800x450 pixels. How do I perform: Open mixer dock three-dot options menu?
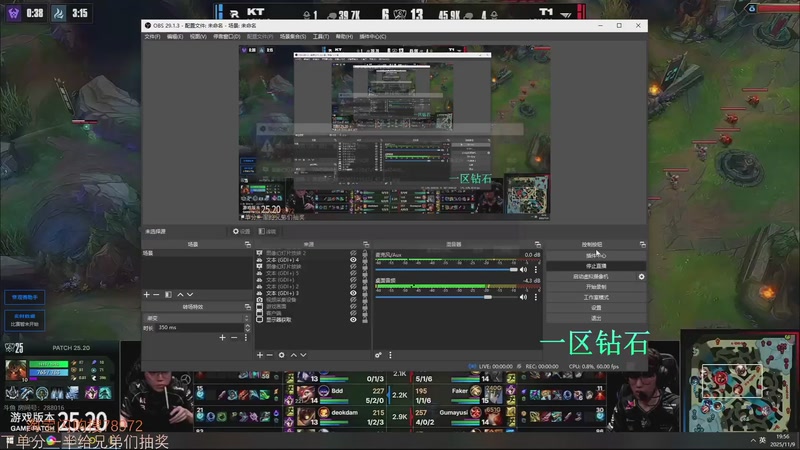tap(390, 355)
